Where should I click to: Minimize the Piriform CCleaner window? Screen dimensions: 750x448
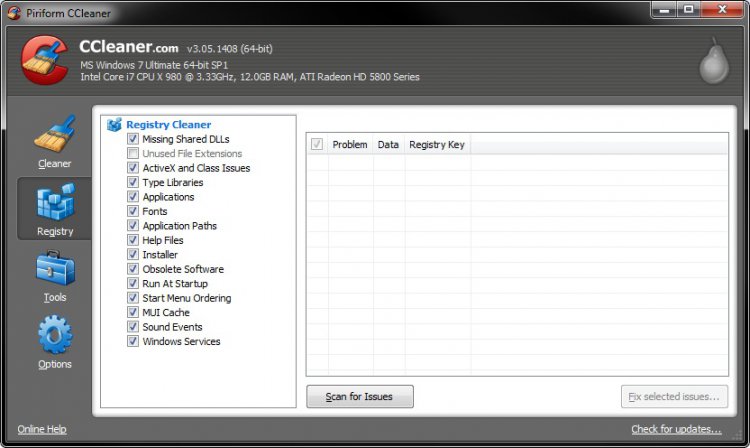pyautogui.click(x=664, y=10)
